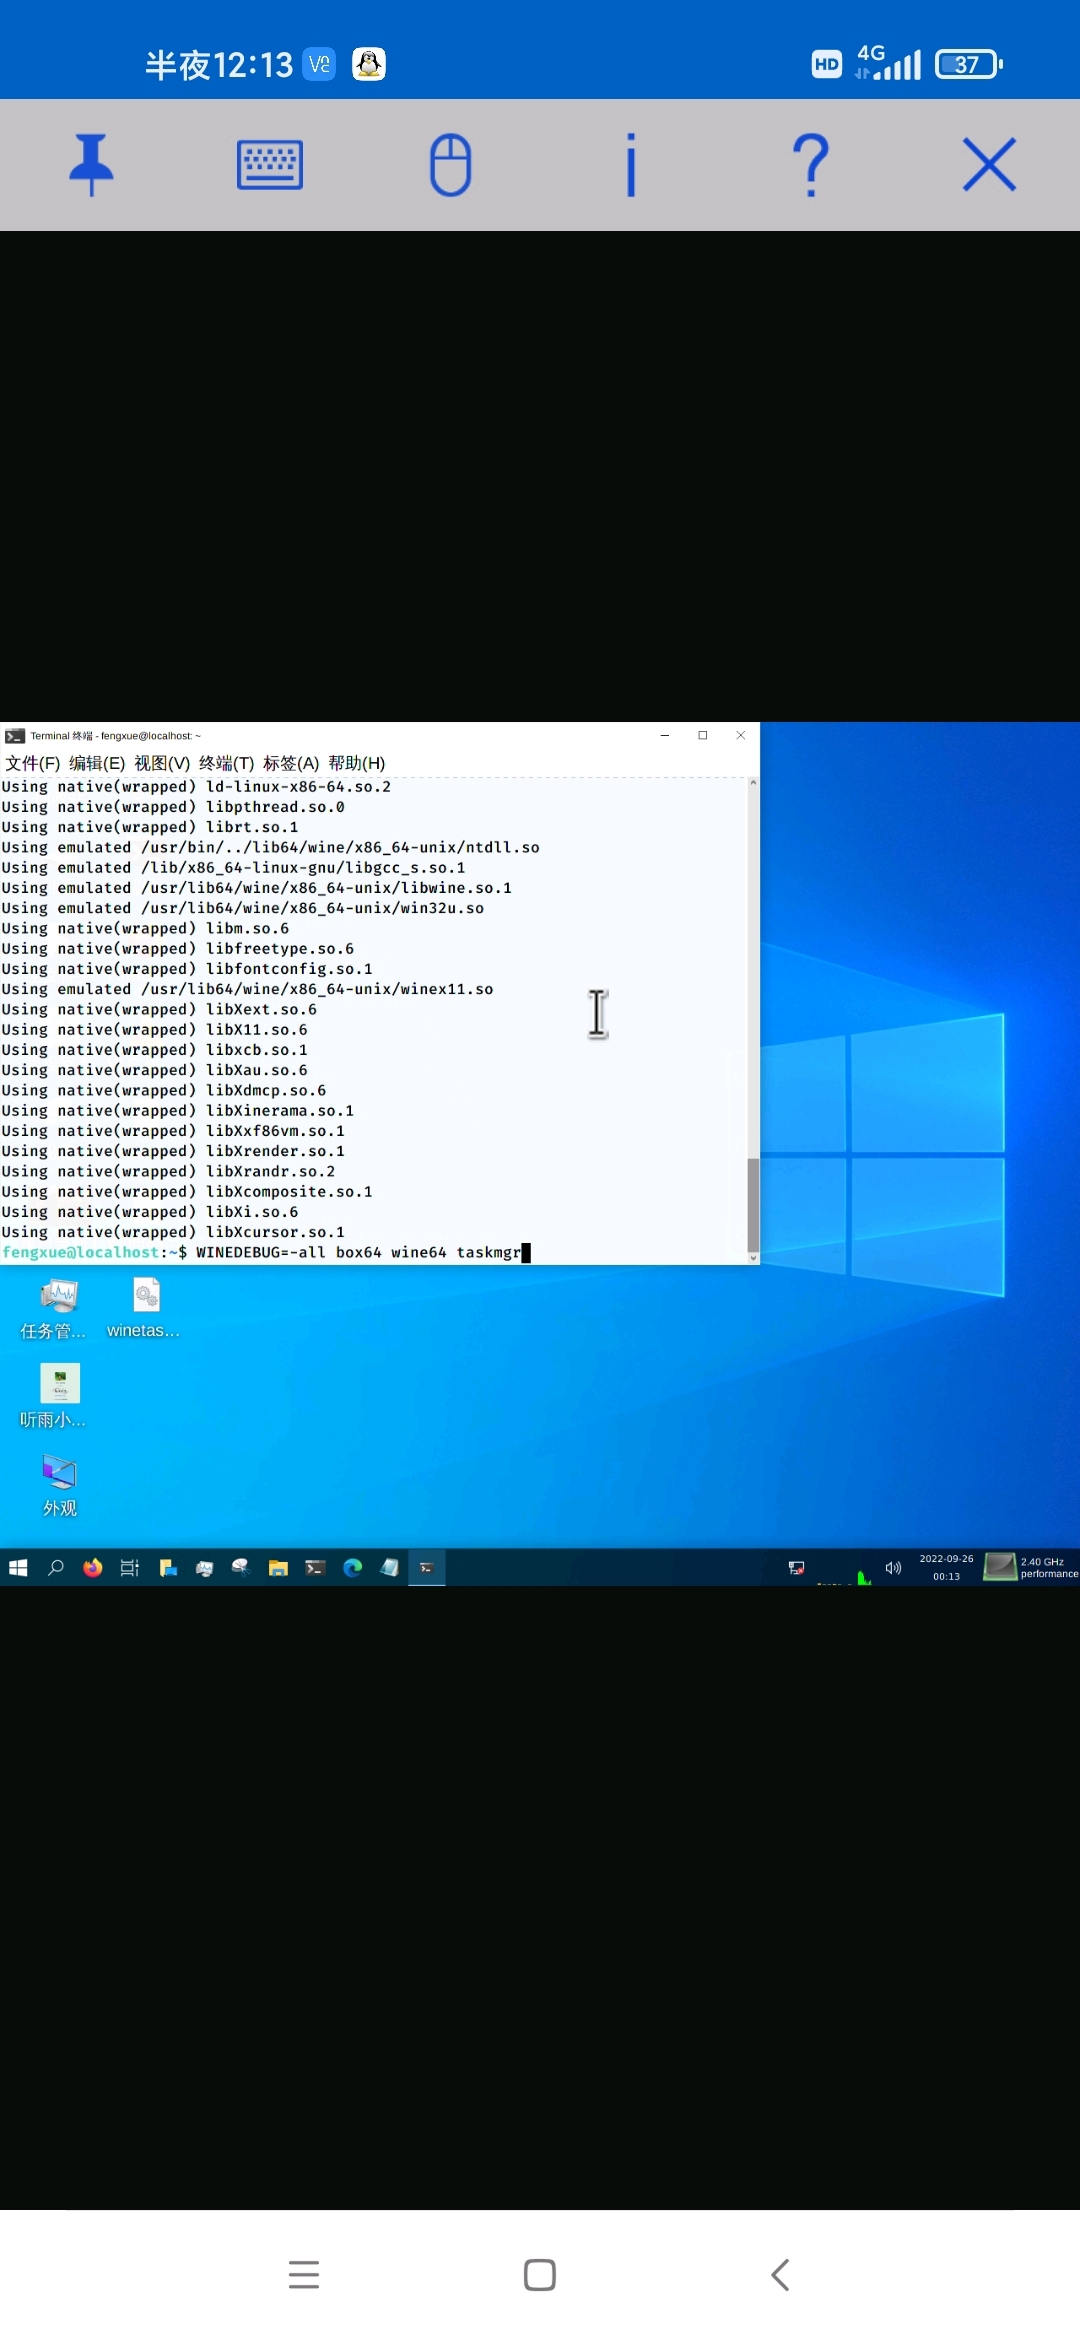Open the yellow folder in taskbar
Screen dimensions: 1080x2340
pyautogui.click(x=278, y=1568)
